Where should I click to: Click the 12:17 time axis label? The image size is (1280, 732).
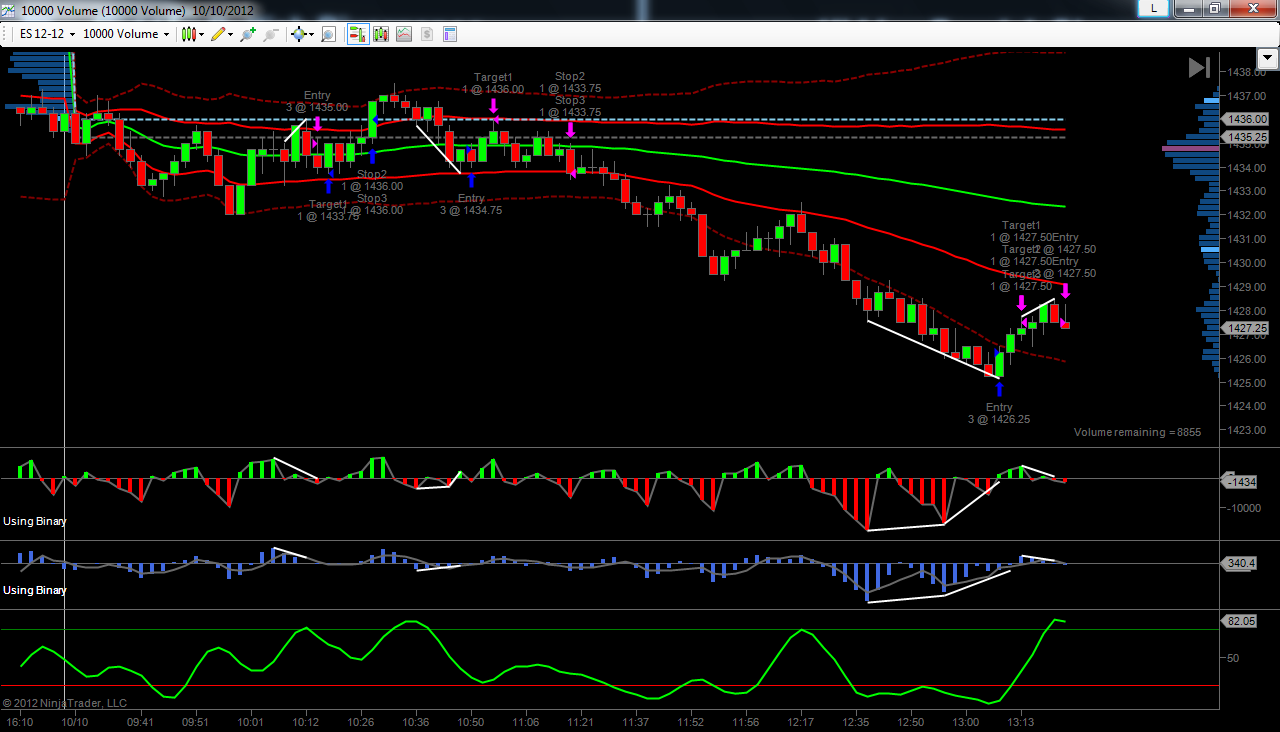click(x=800, y=722)
